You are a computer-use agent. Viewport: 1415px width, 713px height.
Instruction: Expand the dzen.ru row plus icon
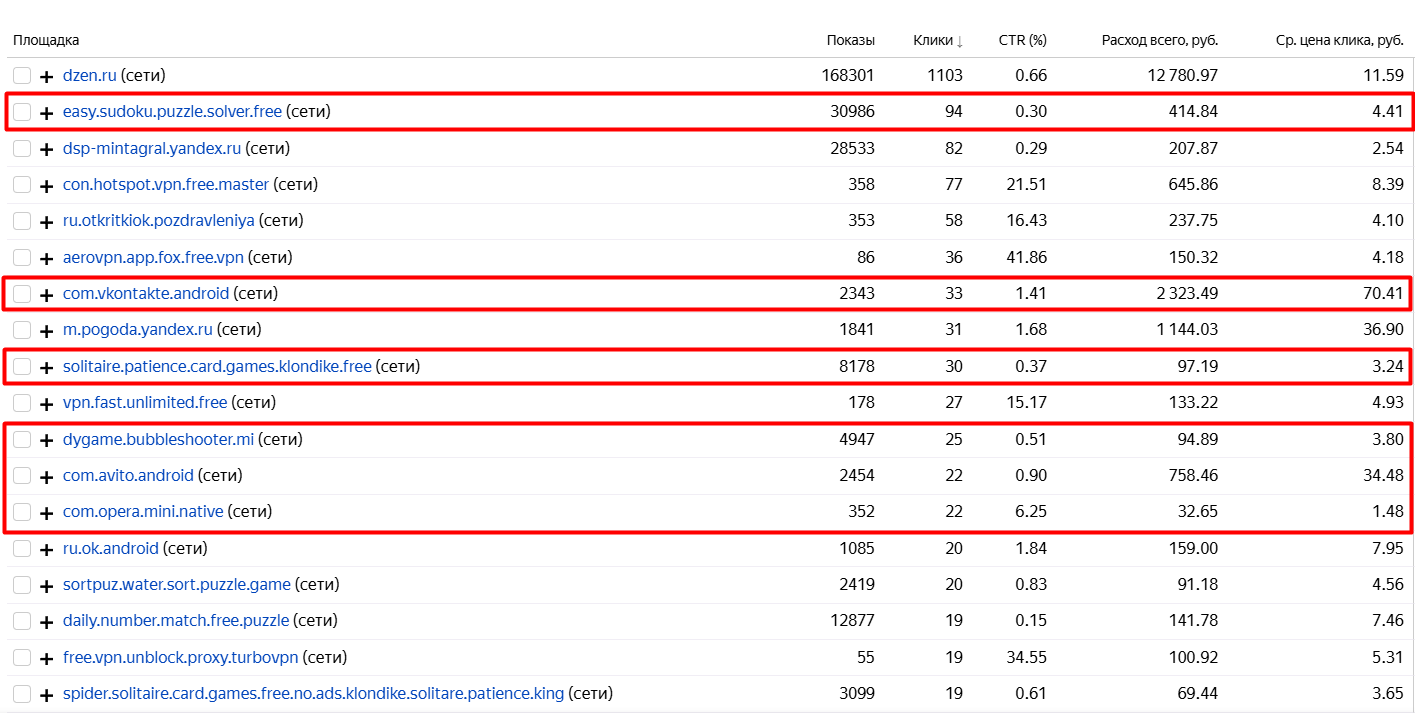tap(46, 76)
